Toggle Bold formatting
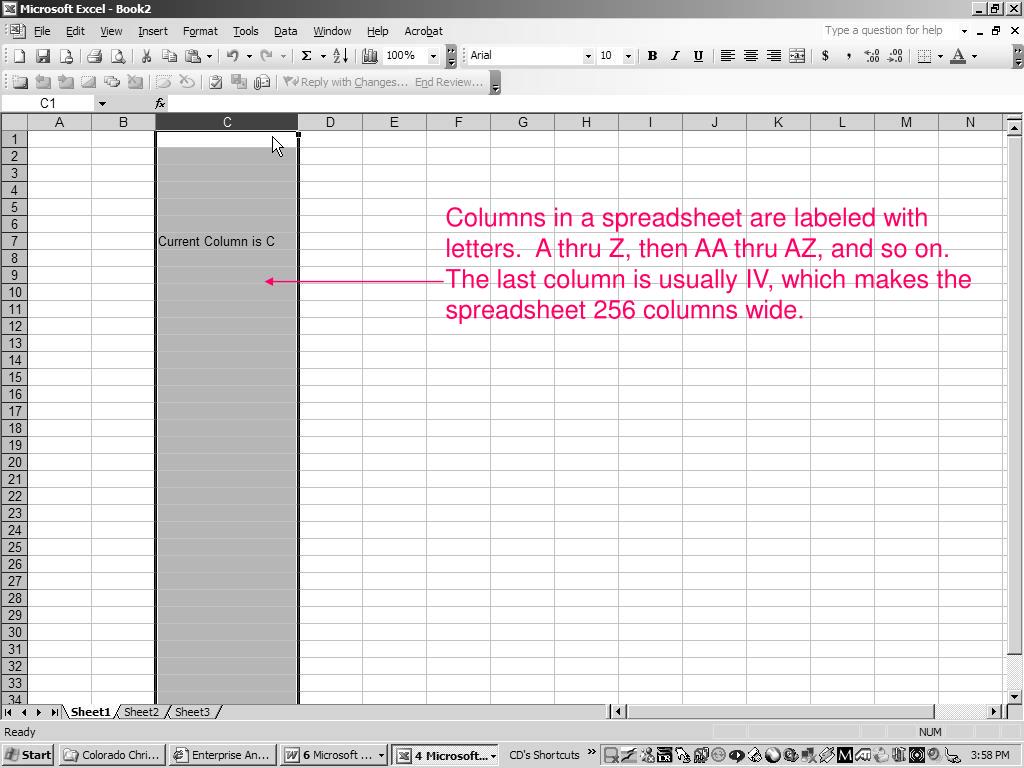This screenshot has width=1024, height=768. pos(652,56)
